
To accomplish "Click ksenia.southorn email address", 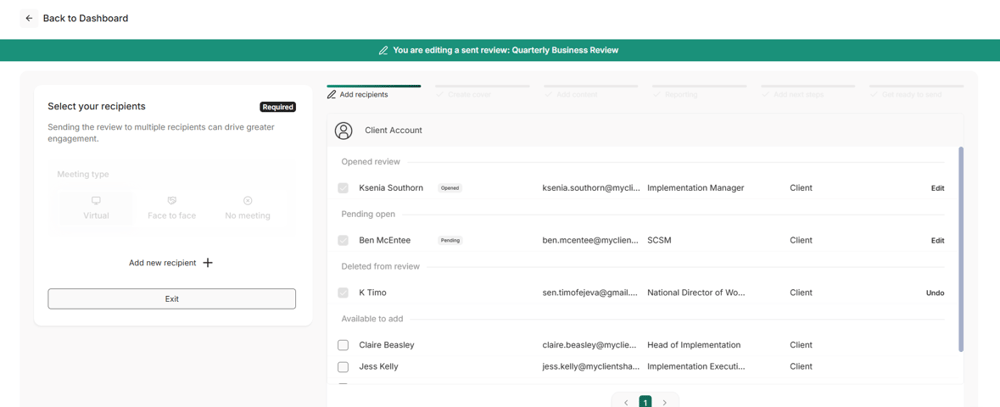I will click(590, 188).
